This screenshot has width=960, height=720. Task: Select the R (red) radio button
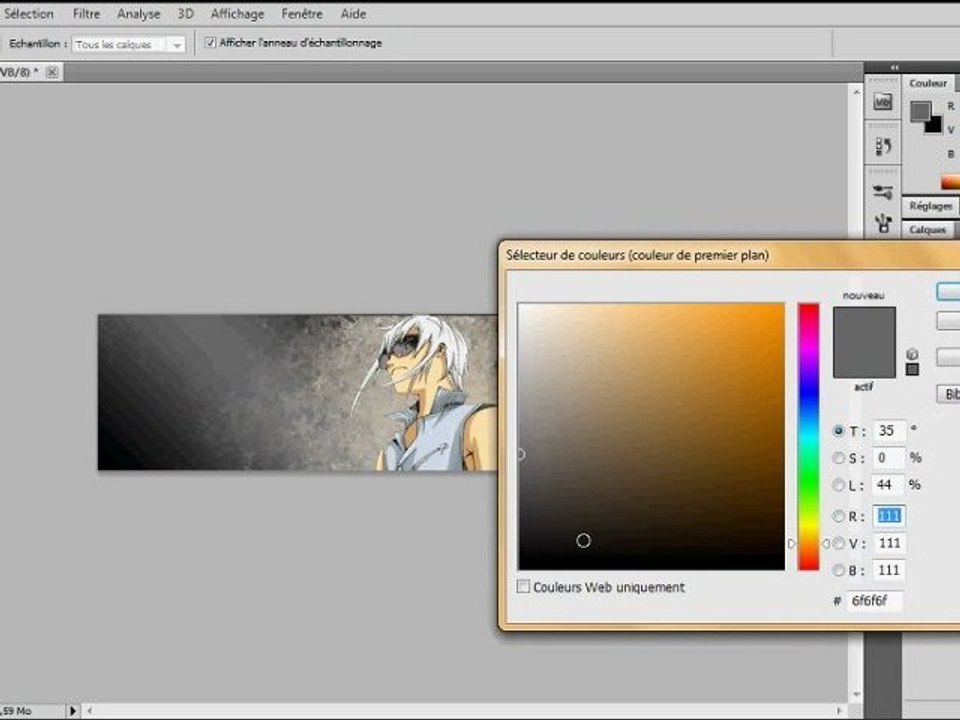click(839, 516)
